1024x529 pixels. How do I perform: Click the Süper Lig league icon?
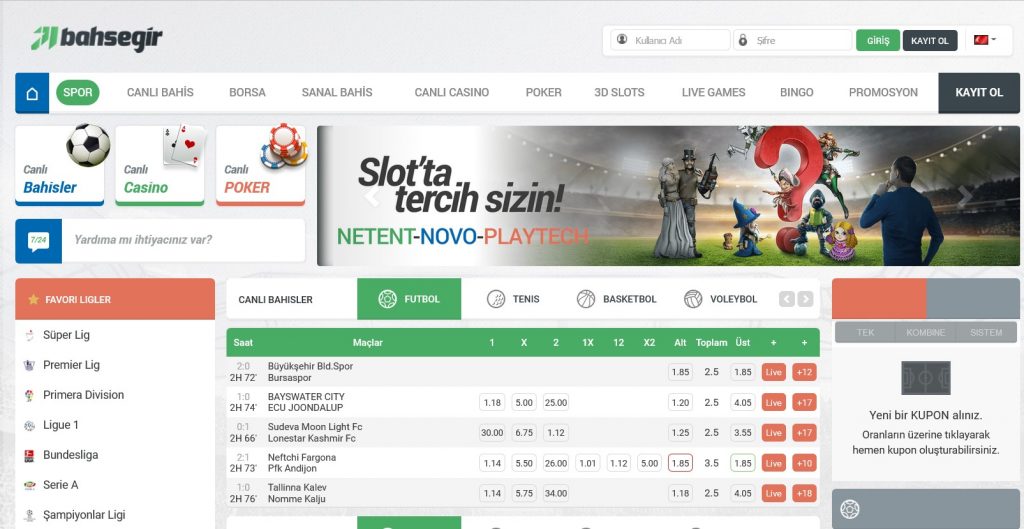coord(29,336)
